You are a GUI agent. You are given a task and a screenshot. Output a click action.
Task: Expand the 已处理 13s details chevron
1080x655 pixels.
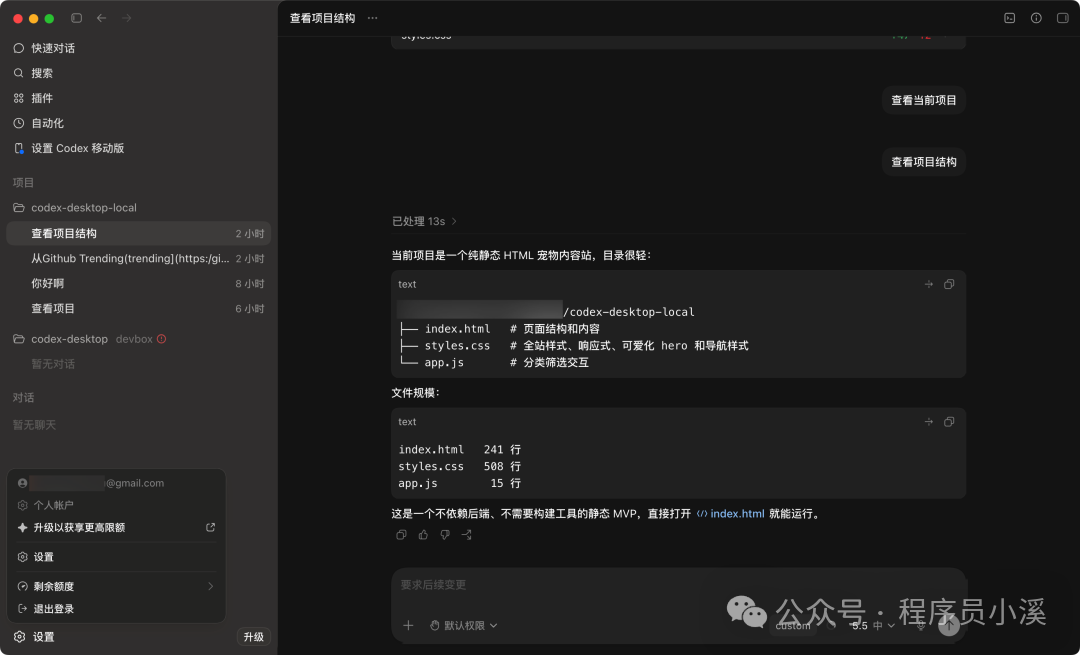tap(454, 221)
